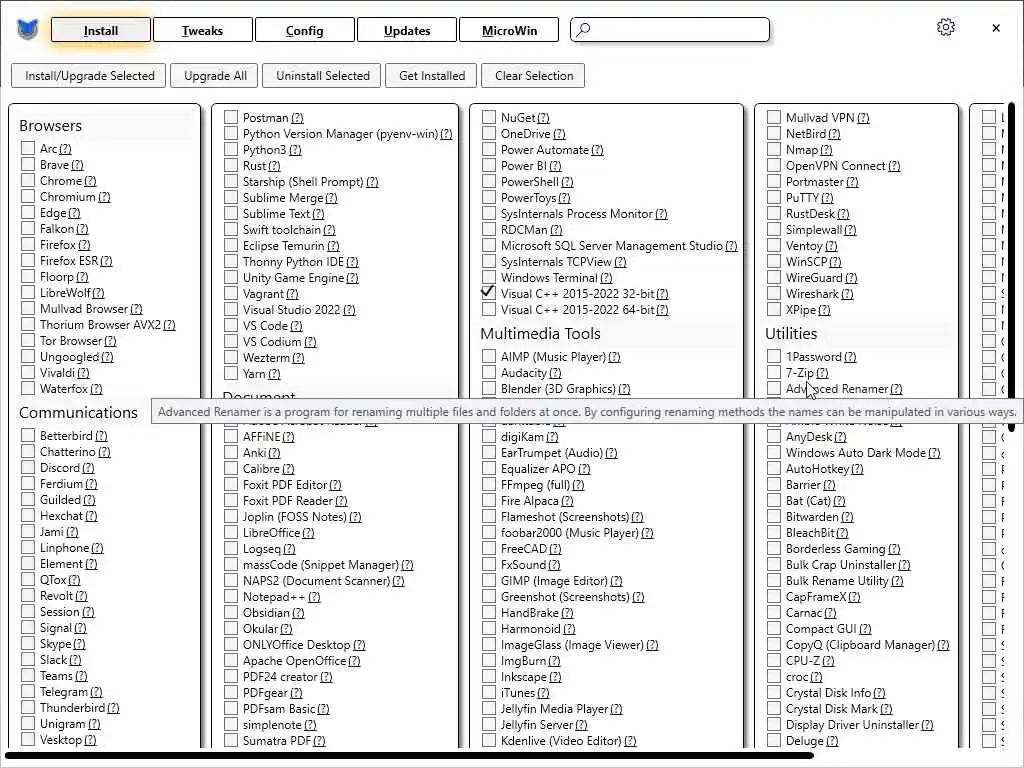Image resolution: width=1024 pixels, height=768 pixels.
Task: Tick the OpenVPN Connect checkbox
Action: point(774,165)
